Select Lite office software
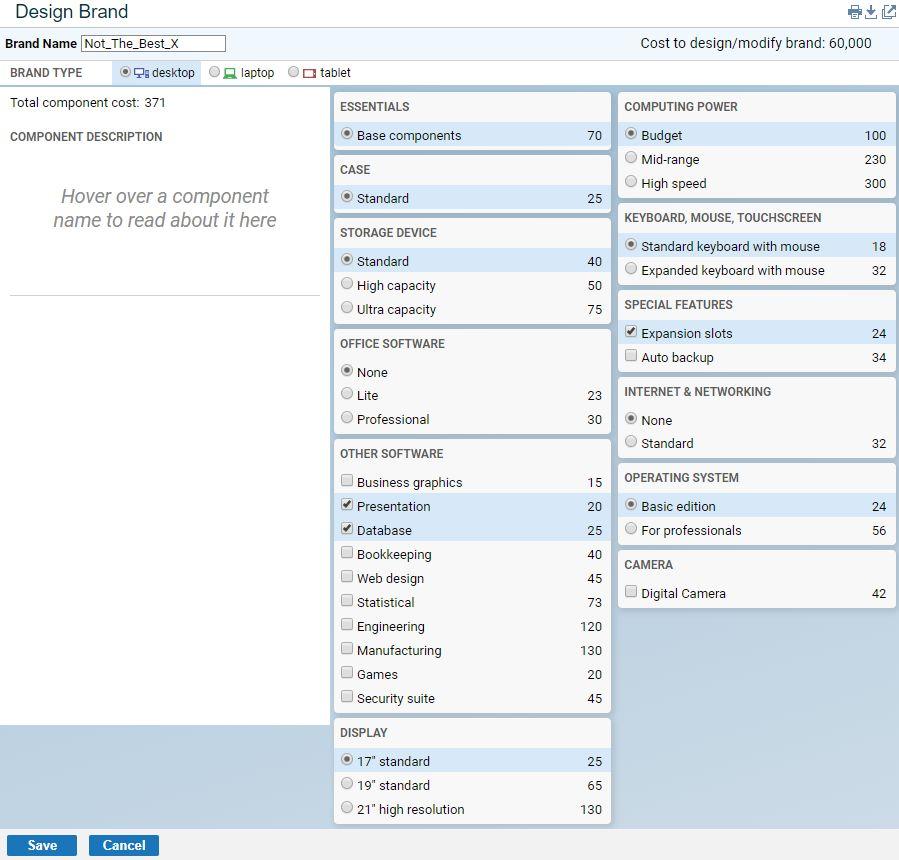The height and width of the screenshot is (860, 899). (x=346, y=393)
